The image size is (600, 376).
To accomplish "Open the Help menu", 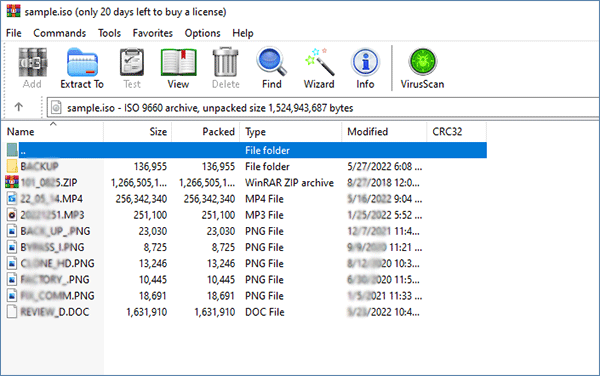I will point(243,33).
